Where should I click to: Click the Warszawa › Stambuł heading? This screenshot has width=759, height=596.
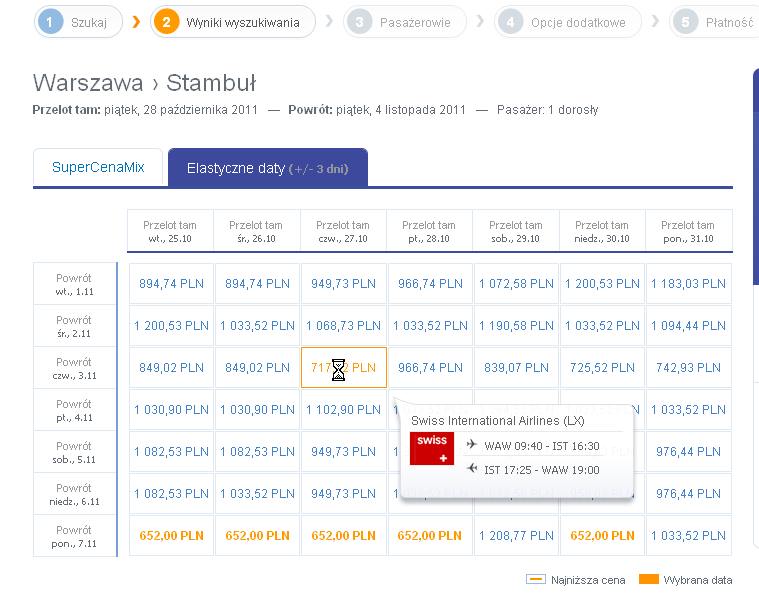(x=144, y=83)
